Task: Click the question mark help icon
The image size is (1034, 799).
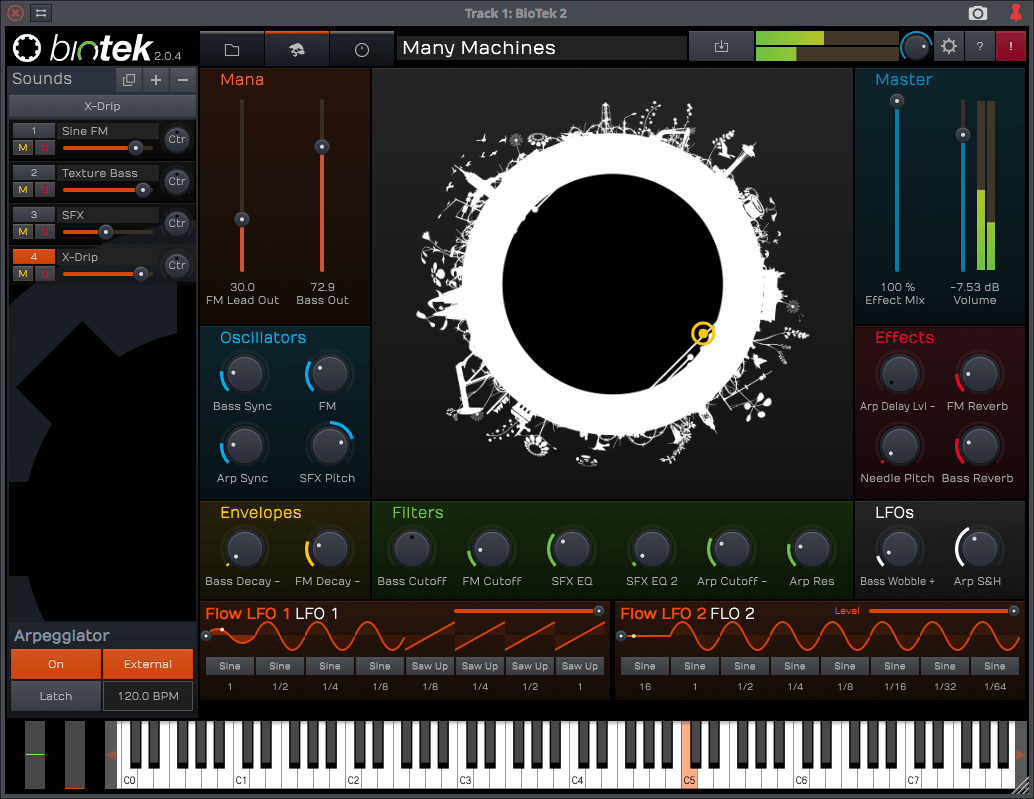Action: point(980,47)
